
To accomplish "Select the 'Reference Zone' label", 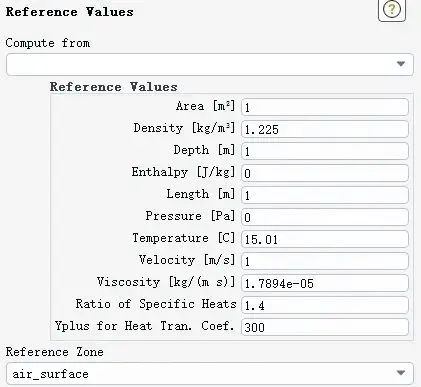I will tap(55, 352).
